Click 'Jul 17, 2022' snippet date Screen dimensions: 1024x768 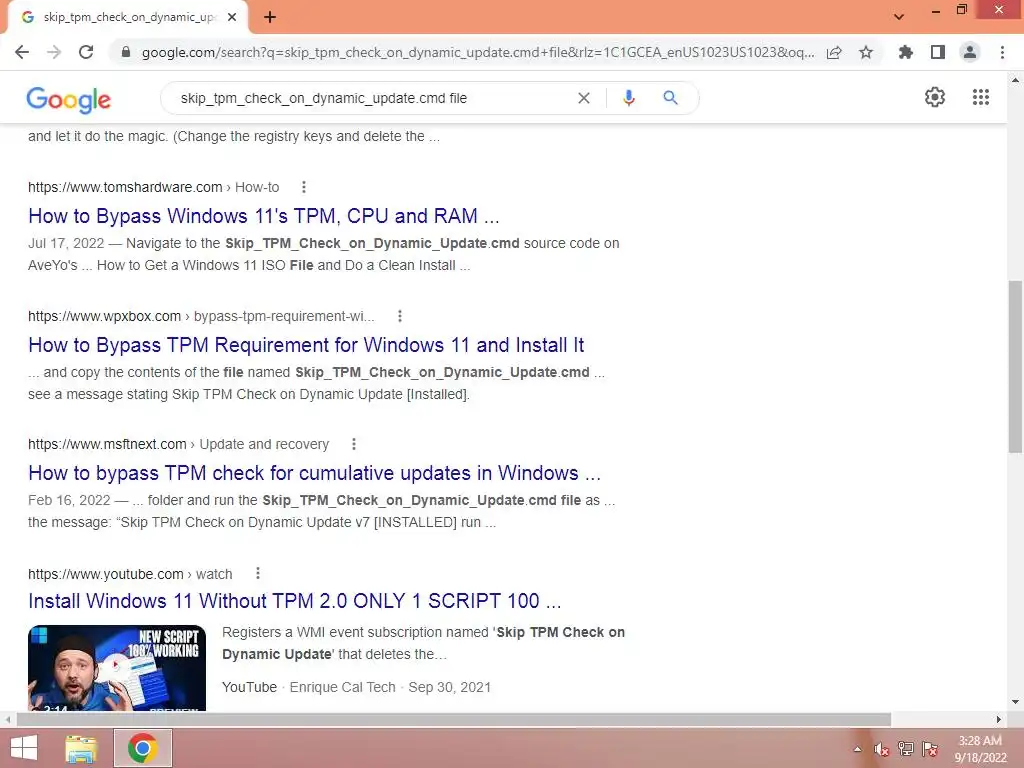(x=66, y=244)
